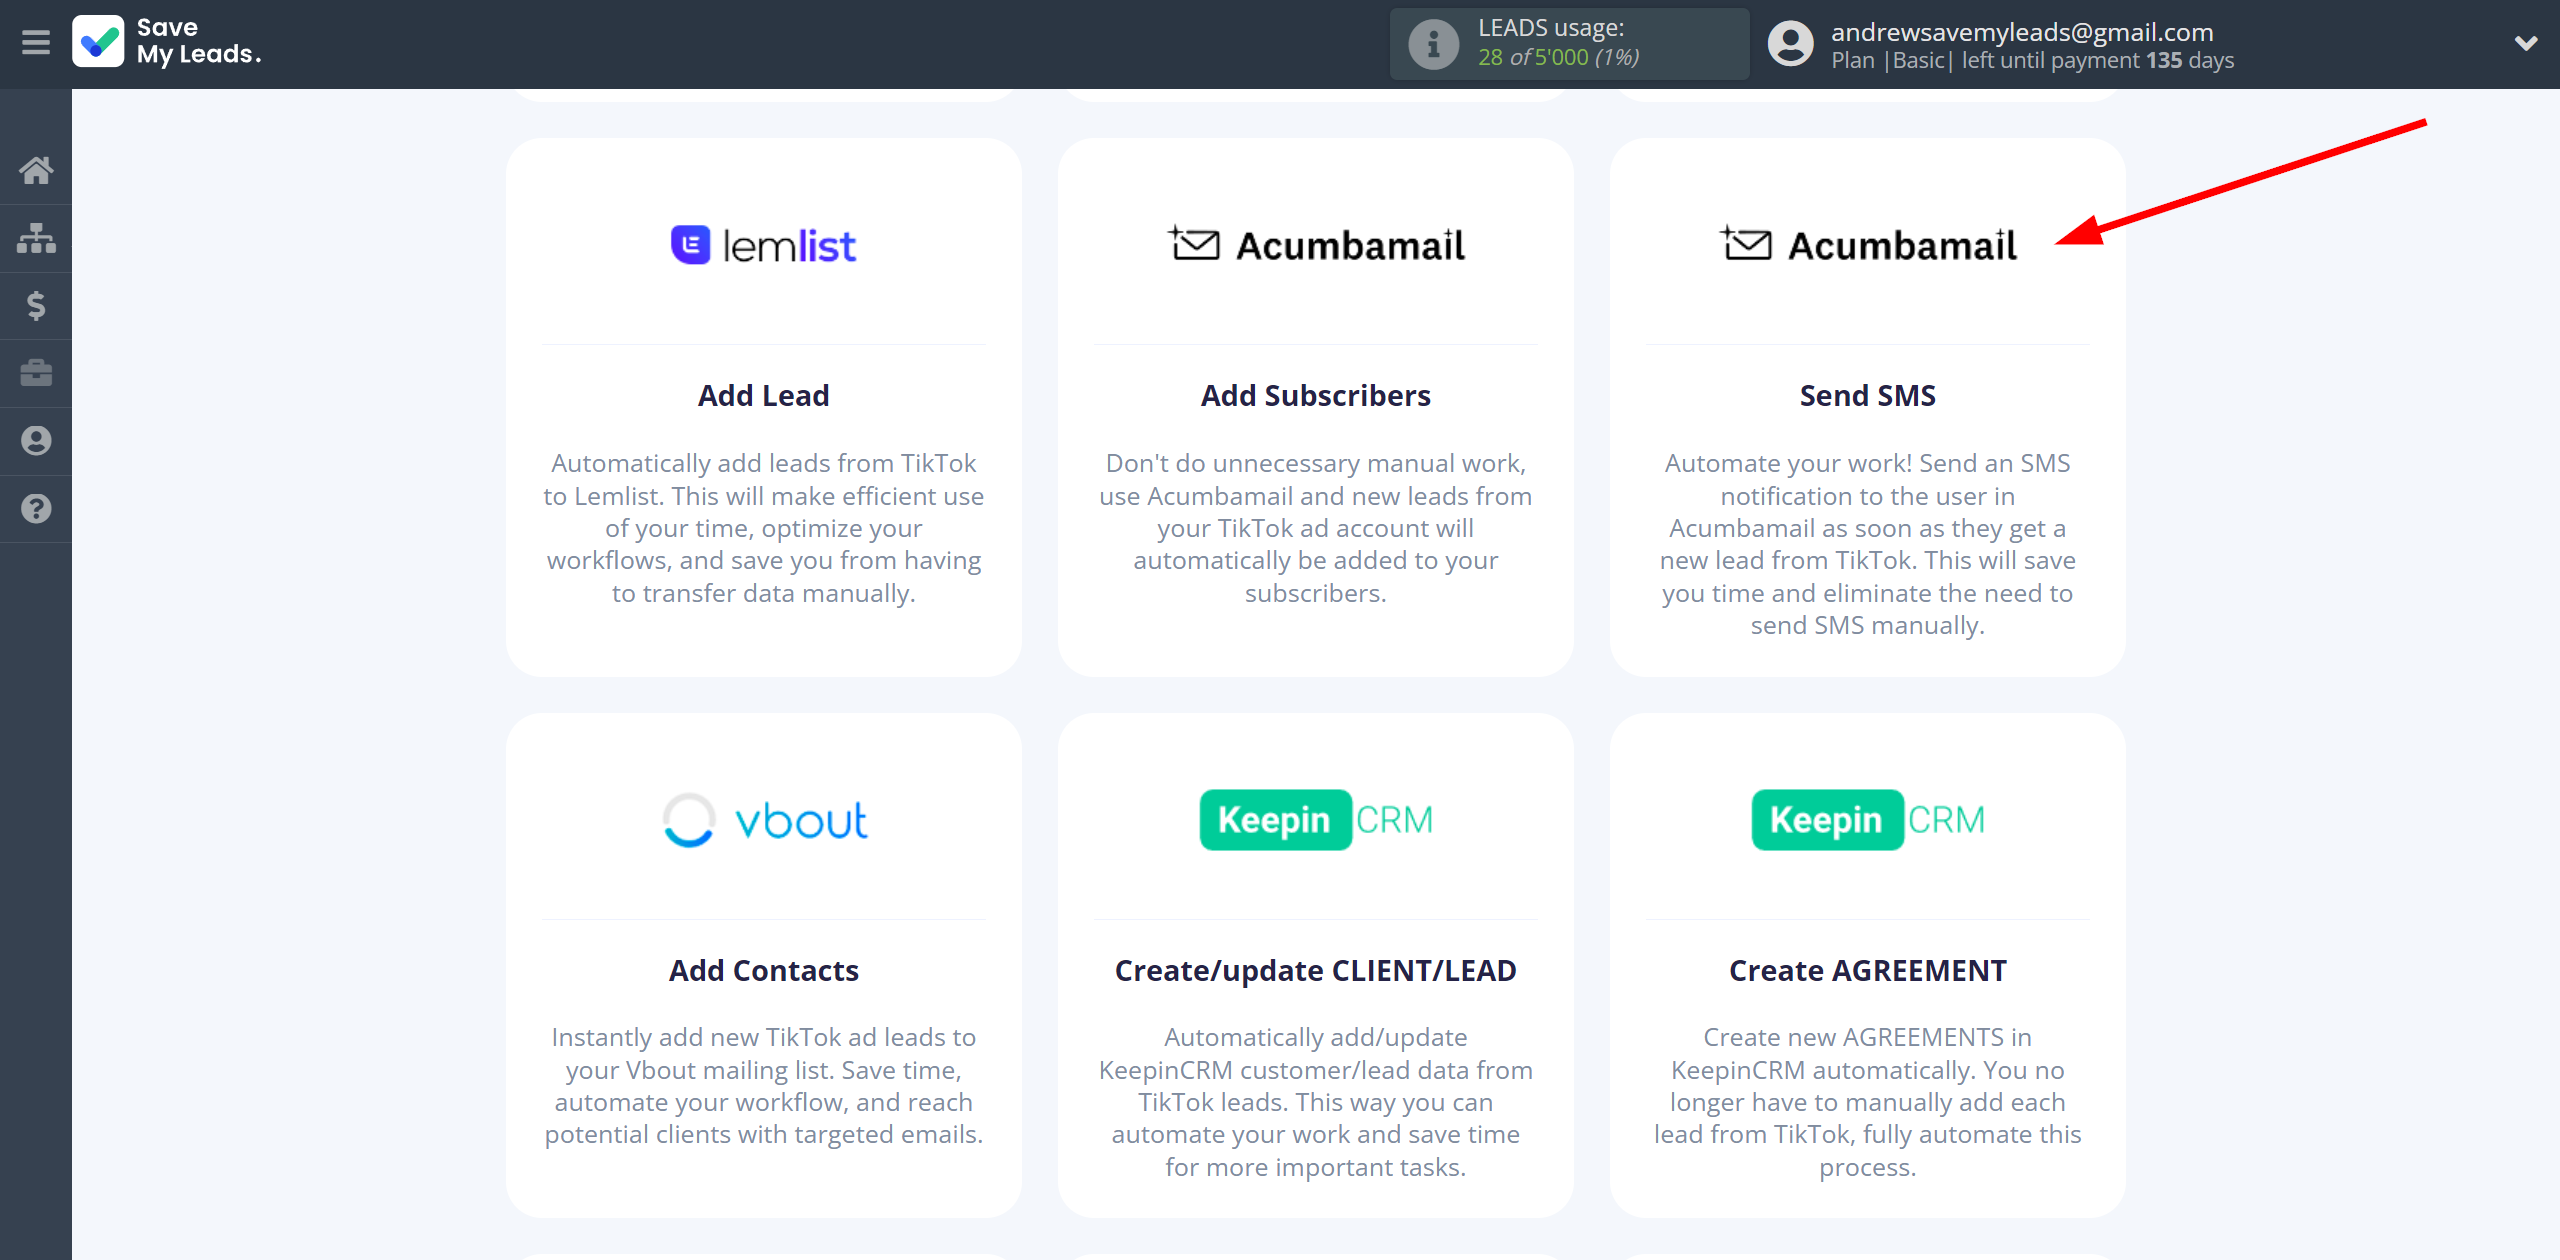Open the help question mark icon
Image resolution: width=2560 pixels, height=1260 pixels.
[36, 509]
